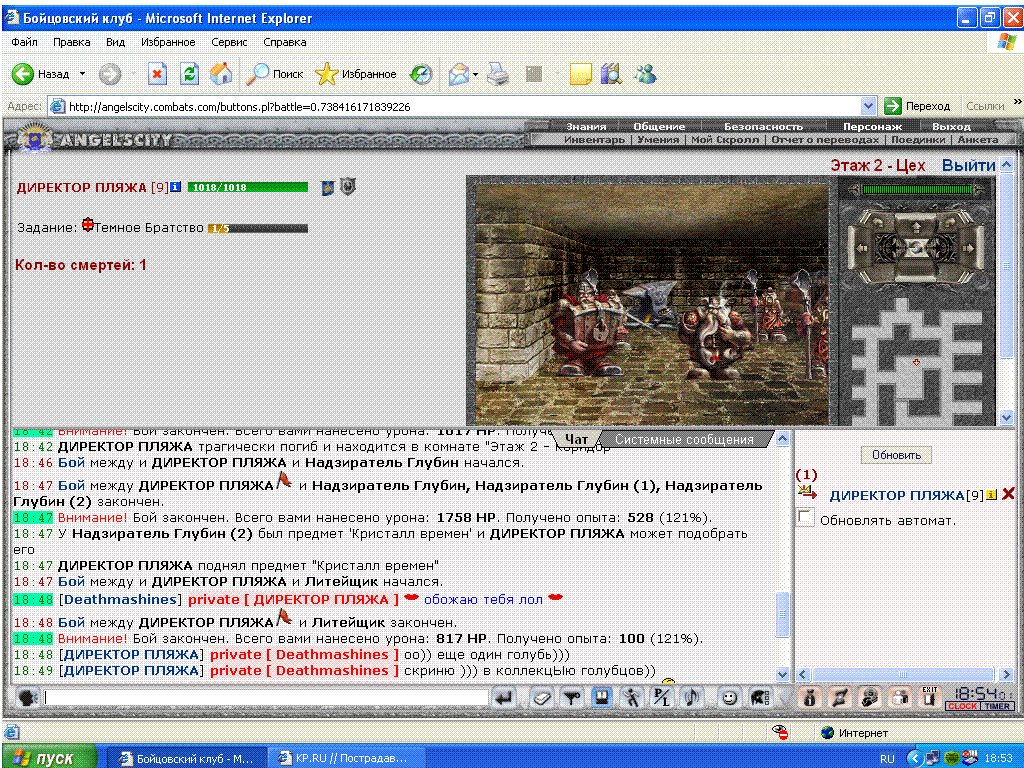
Task: Click the EXIT door icon in bottom bar
Action: tap(929, 697)
